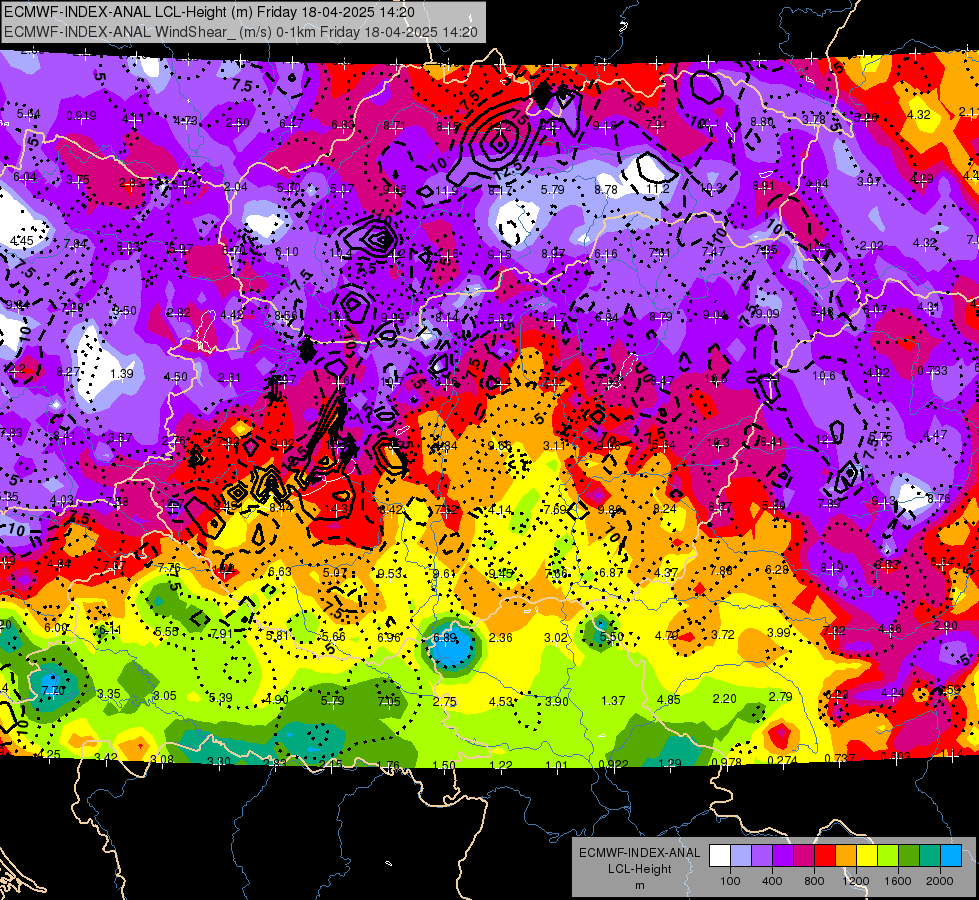Click map value '2.75'
This screenshot has width=979, height=900.
pos(445,701)
